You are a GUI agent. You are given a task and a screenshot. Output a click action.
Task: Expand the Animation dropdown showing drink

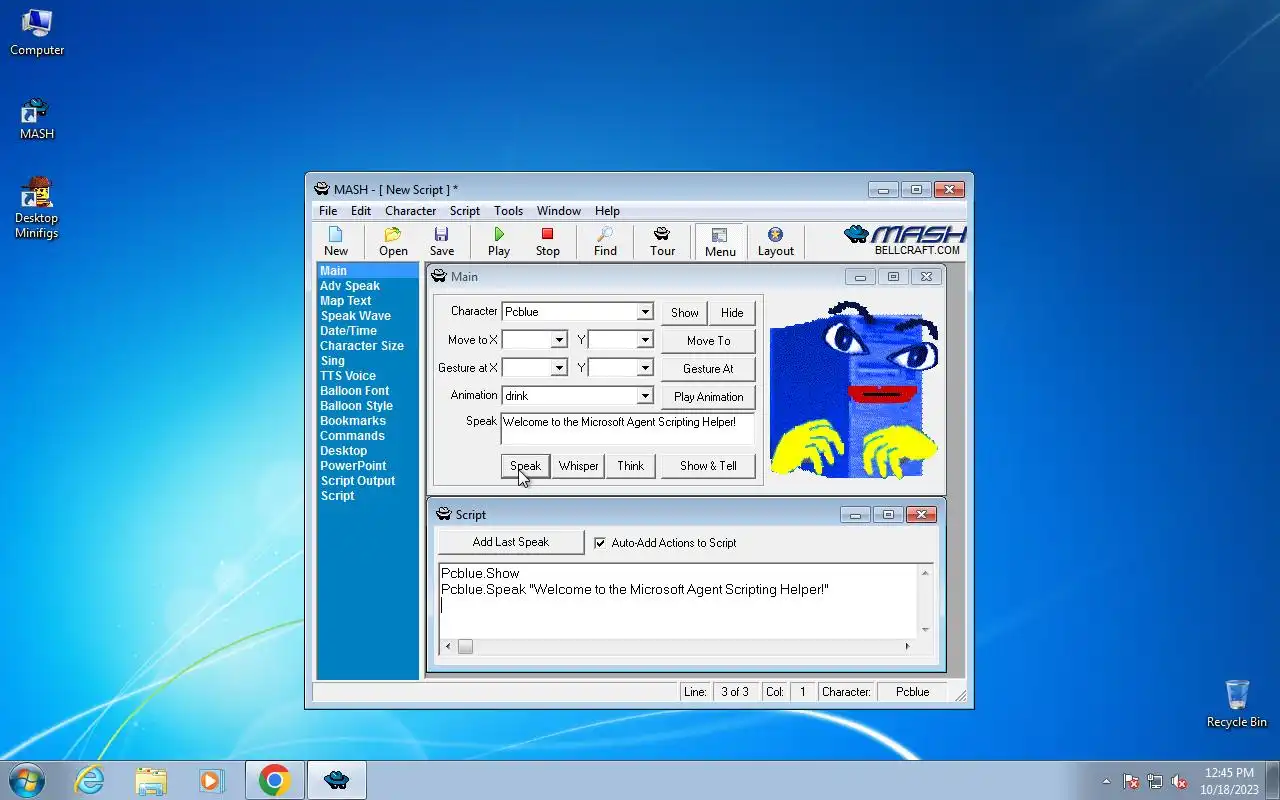(x=645, y=396)
